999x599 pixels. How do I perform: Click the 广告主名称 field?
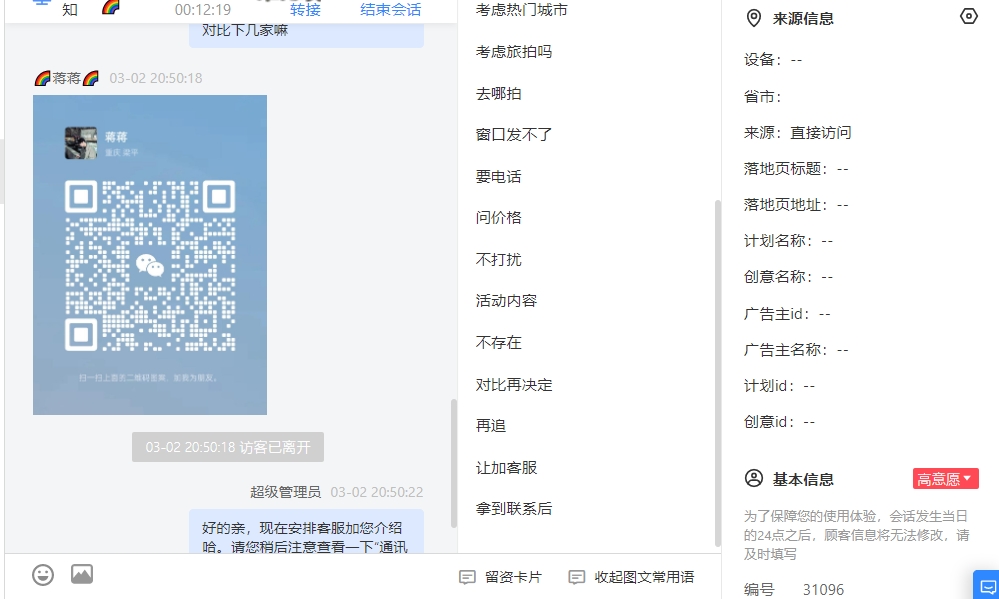pos(796,350)
